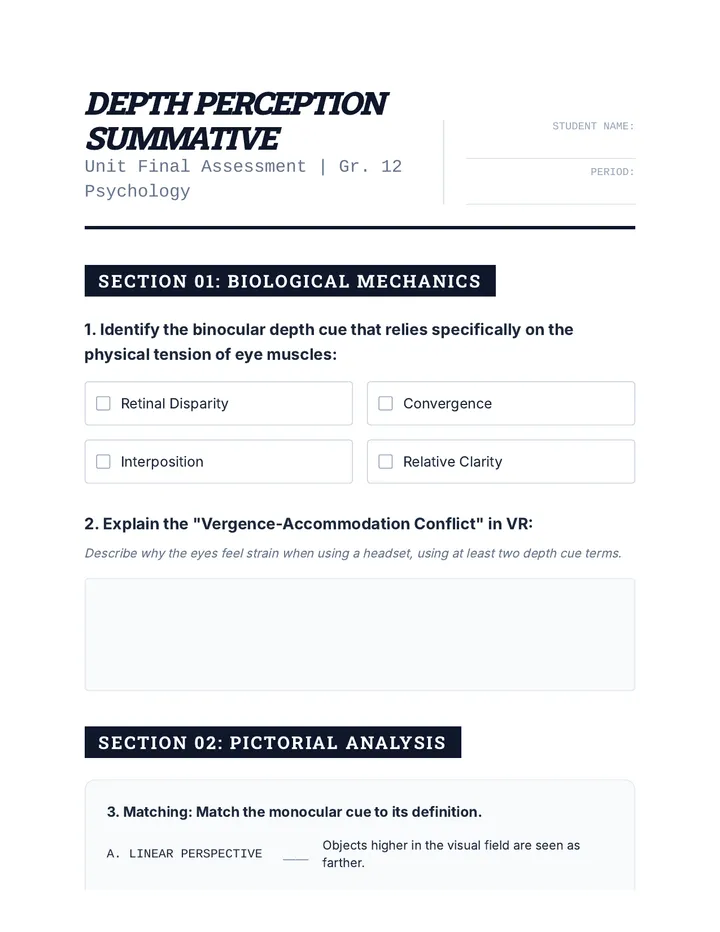Click Section 02: Pictorial Analysis header
Viewport: 720px width, 932px height.
click(x=273, y=742)
